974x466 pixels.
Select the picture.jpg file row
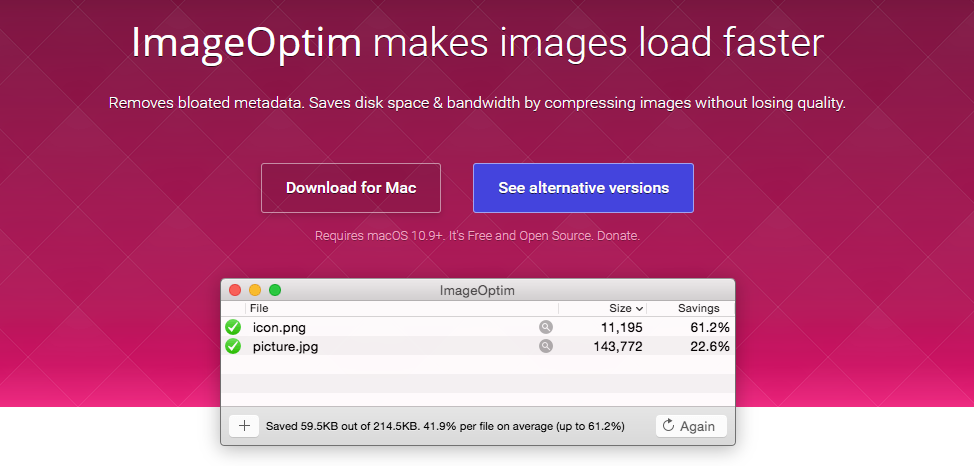click(x=478, y=346)
